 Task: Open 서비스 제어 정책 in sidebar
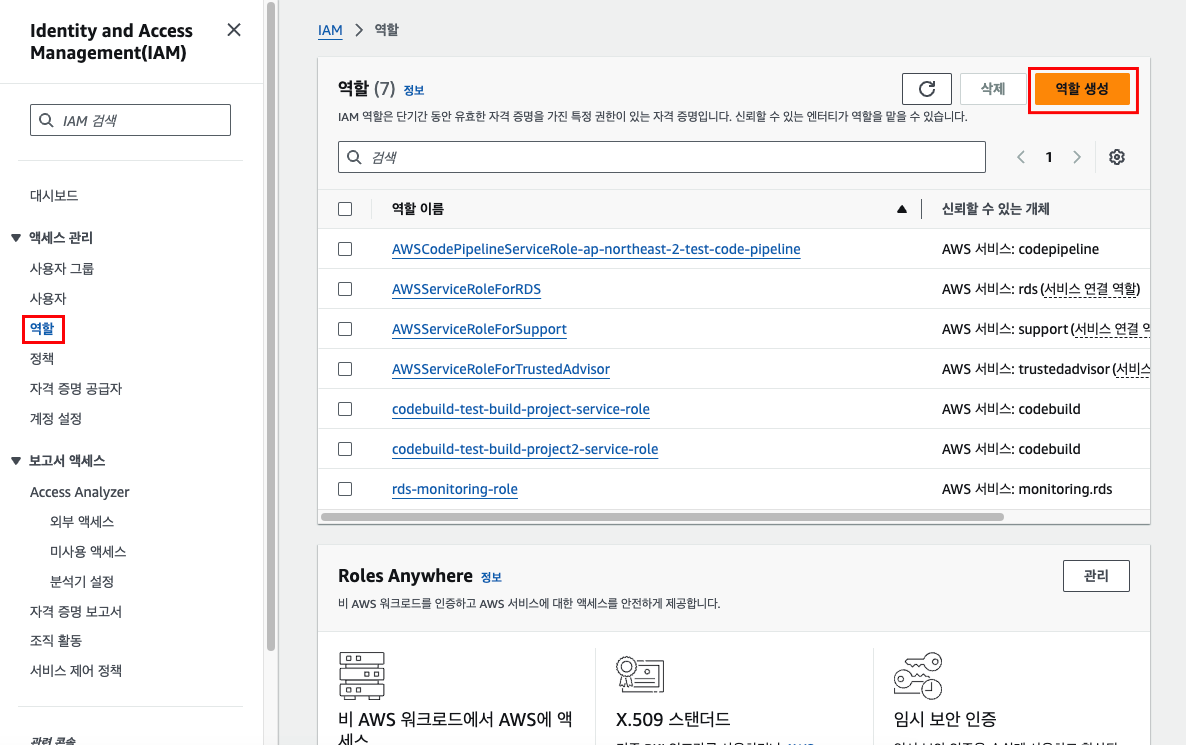pos(76,671)
